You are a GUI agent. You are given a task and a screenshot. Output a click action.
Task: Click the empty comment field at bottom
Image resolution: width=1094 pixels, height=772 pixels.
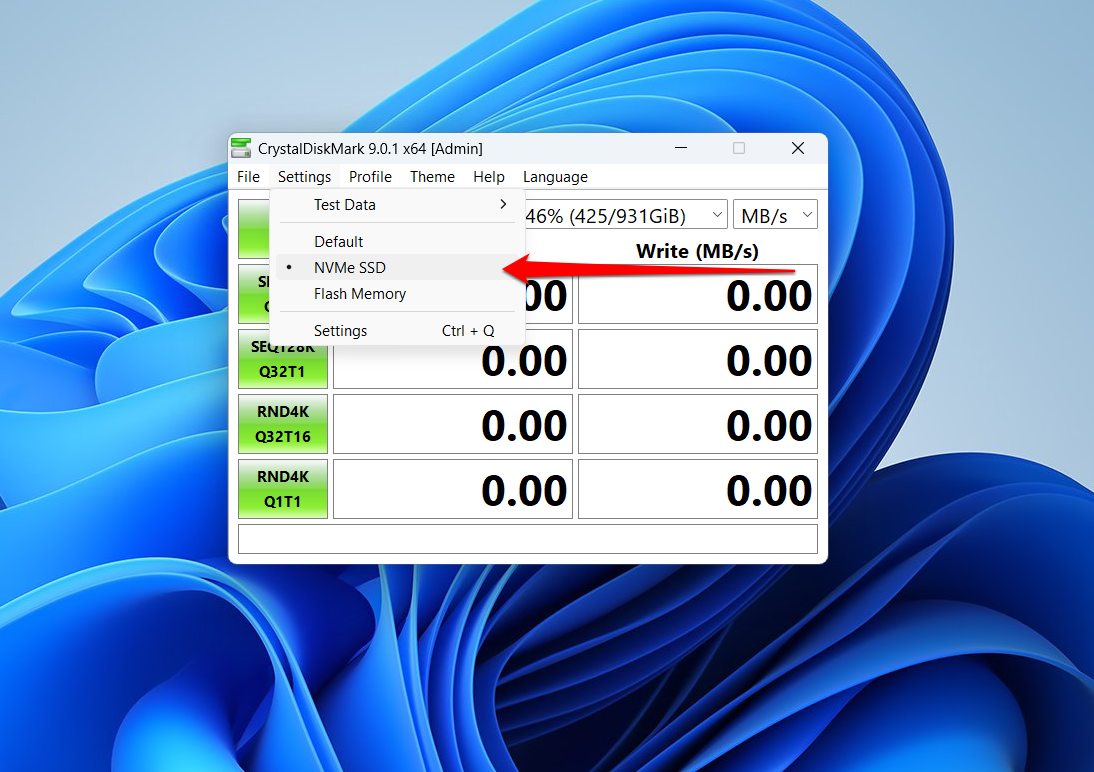click(x=527, y=539)
